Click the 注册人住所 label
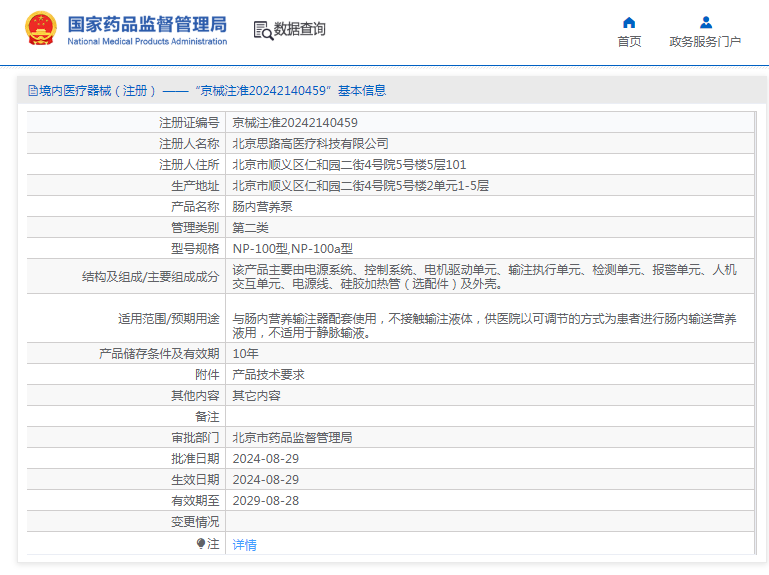Image resolution: width=769 pixels, height=575 pixels. pos(189,165)
